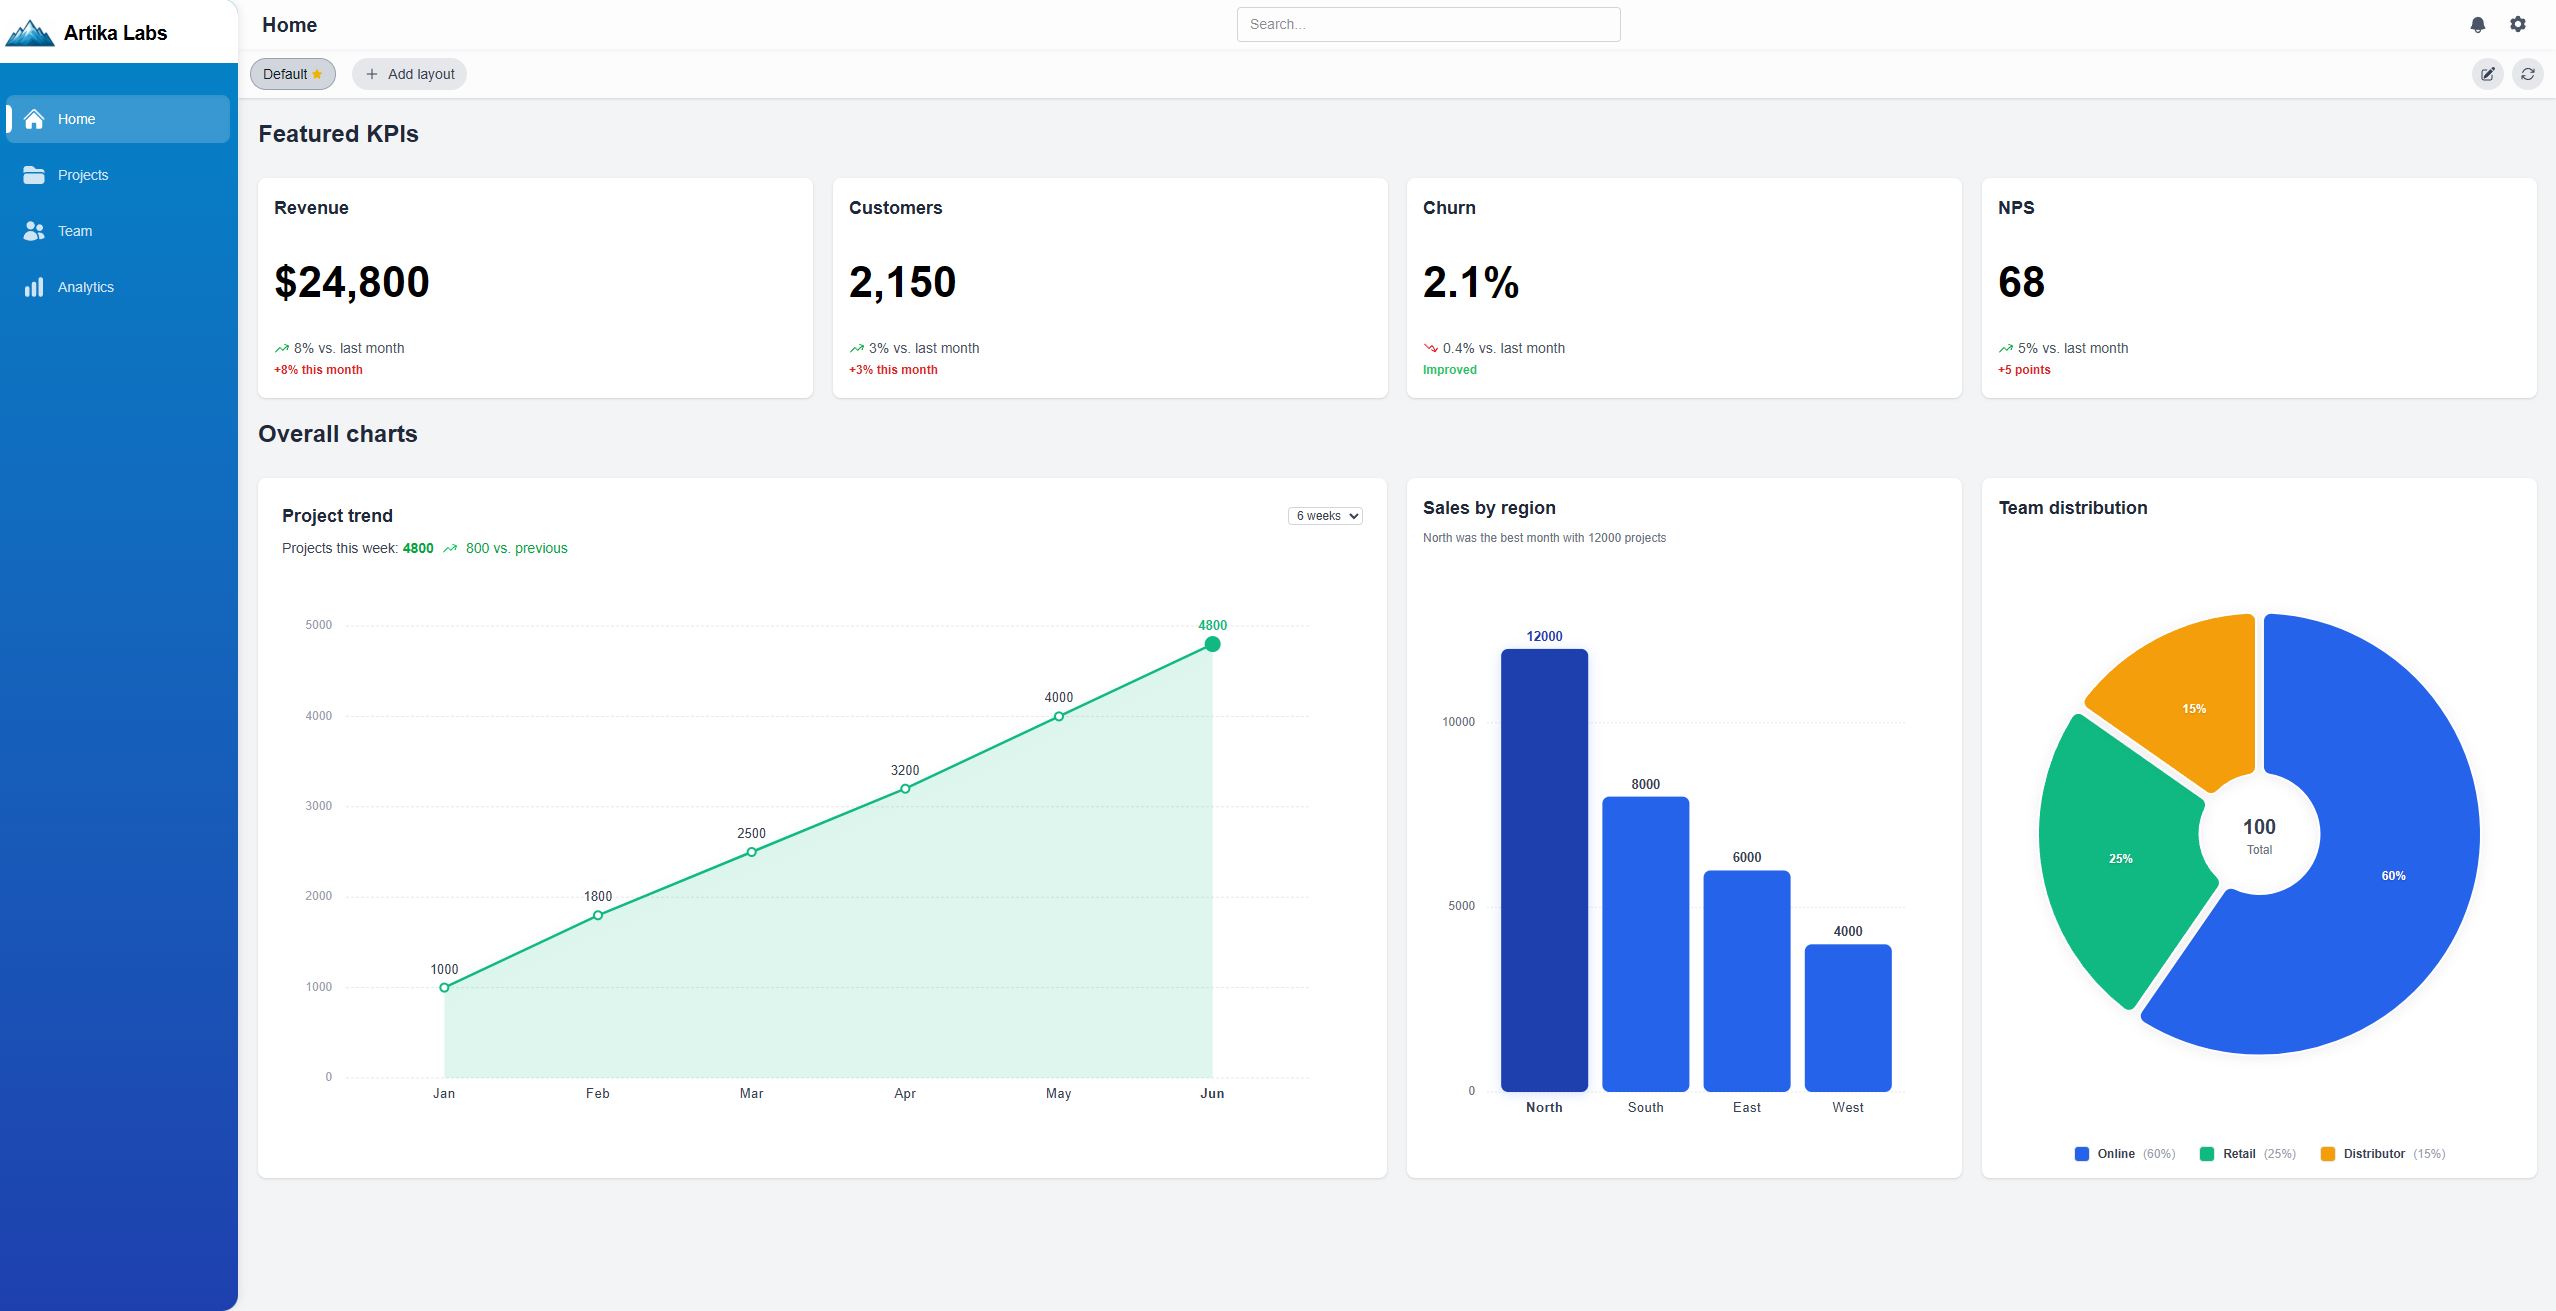Click the Revenue KPI card

535,288
